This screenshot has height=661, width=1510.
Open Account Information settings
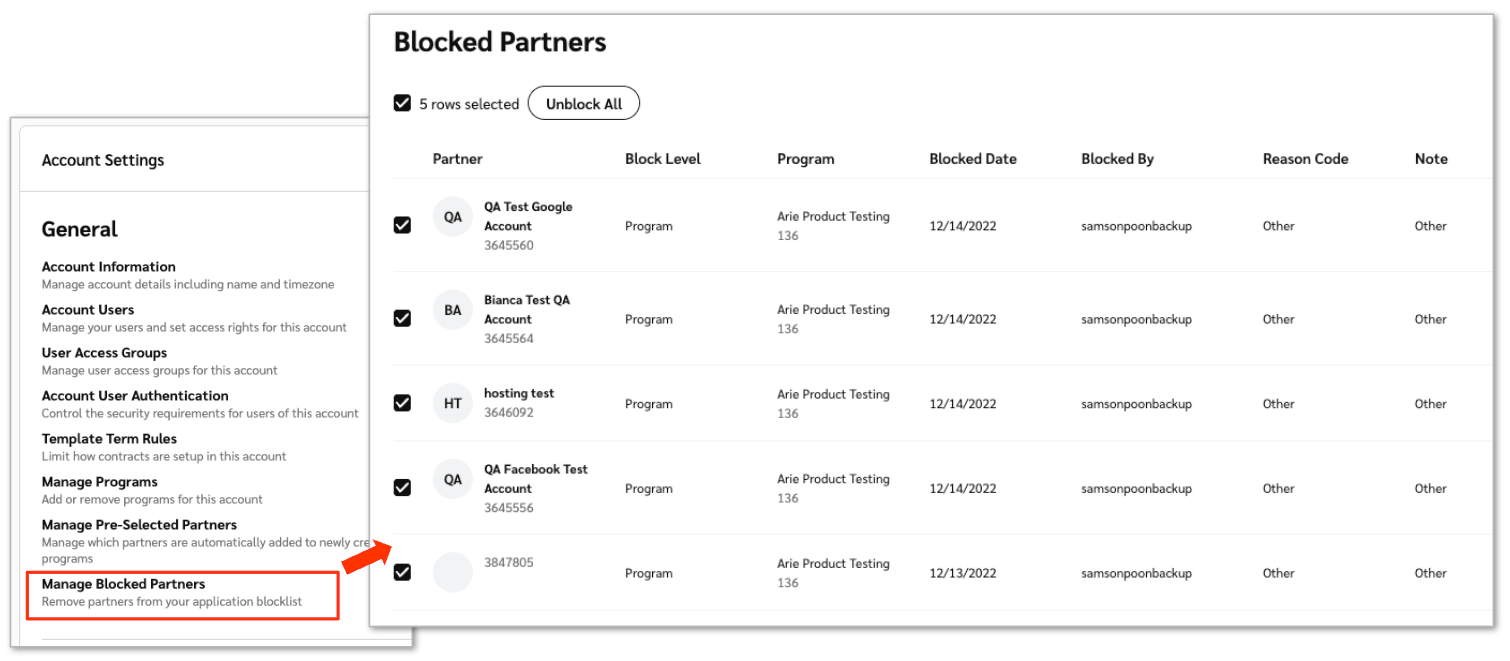(108, 267)
